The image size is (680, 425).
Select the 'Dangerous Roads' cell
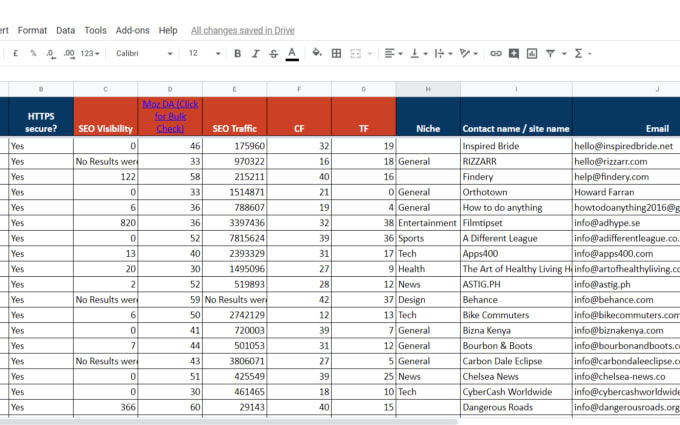[x=516, y=407]
